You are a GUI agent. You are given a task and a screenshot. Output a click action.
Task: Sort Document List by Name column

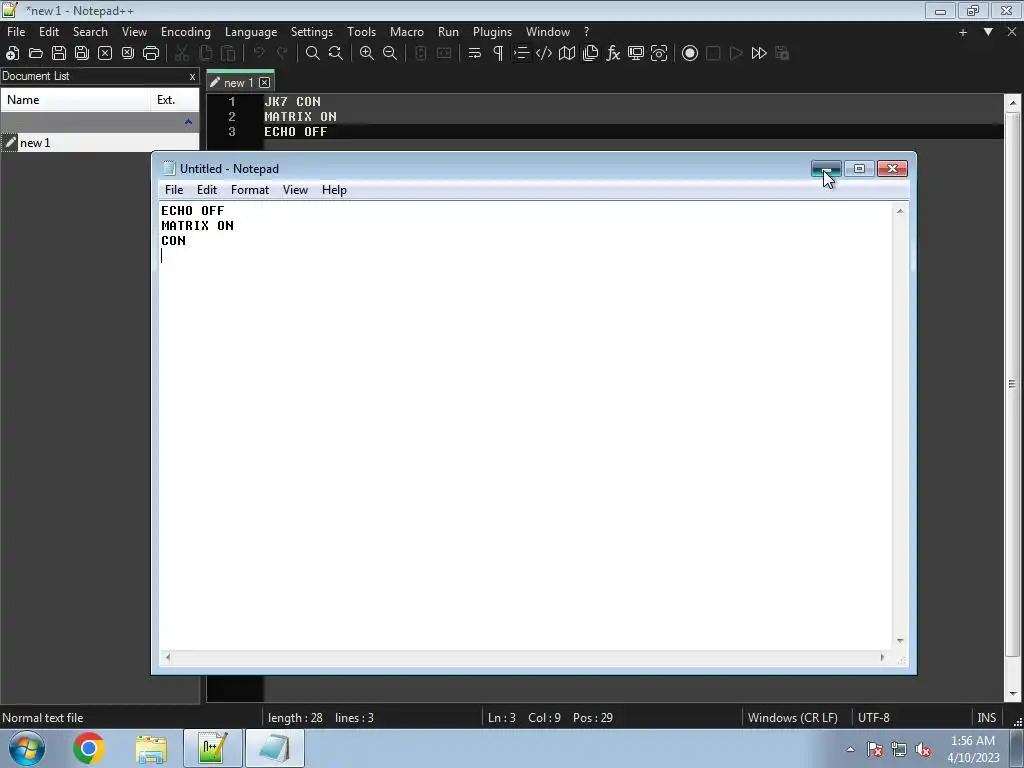point(76,100)
